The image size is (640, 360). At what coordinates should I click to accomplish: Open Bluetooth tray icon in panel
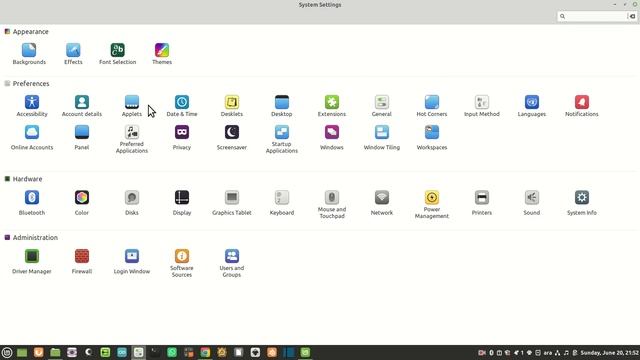pyautogui.click(x=491, y=353)
